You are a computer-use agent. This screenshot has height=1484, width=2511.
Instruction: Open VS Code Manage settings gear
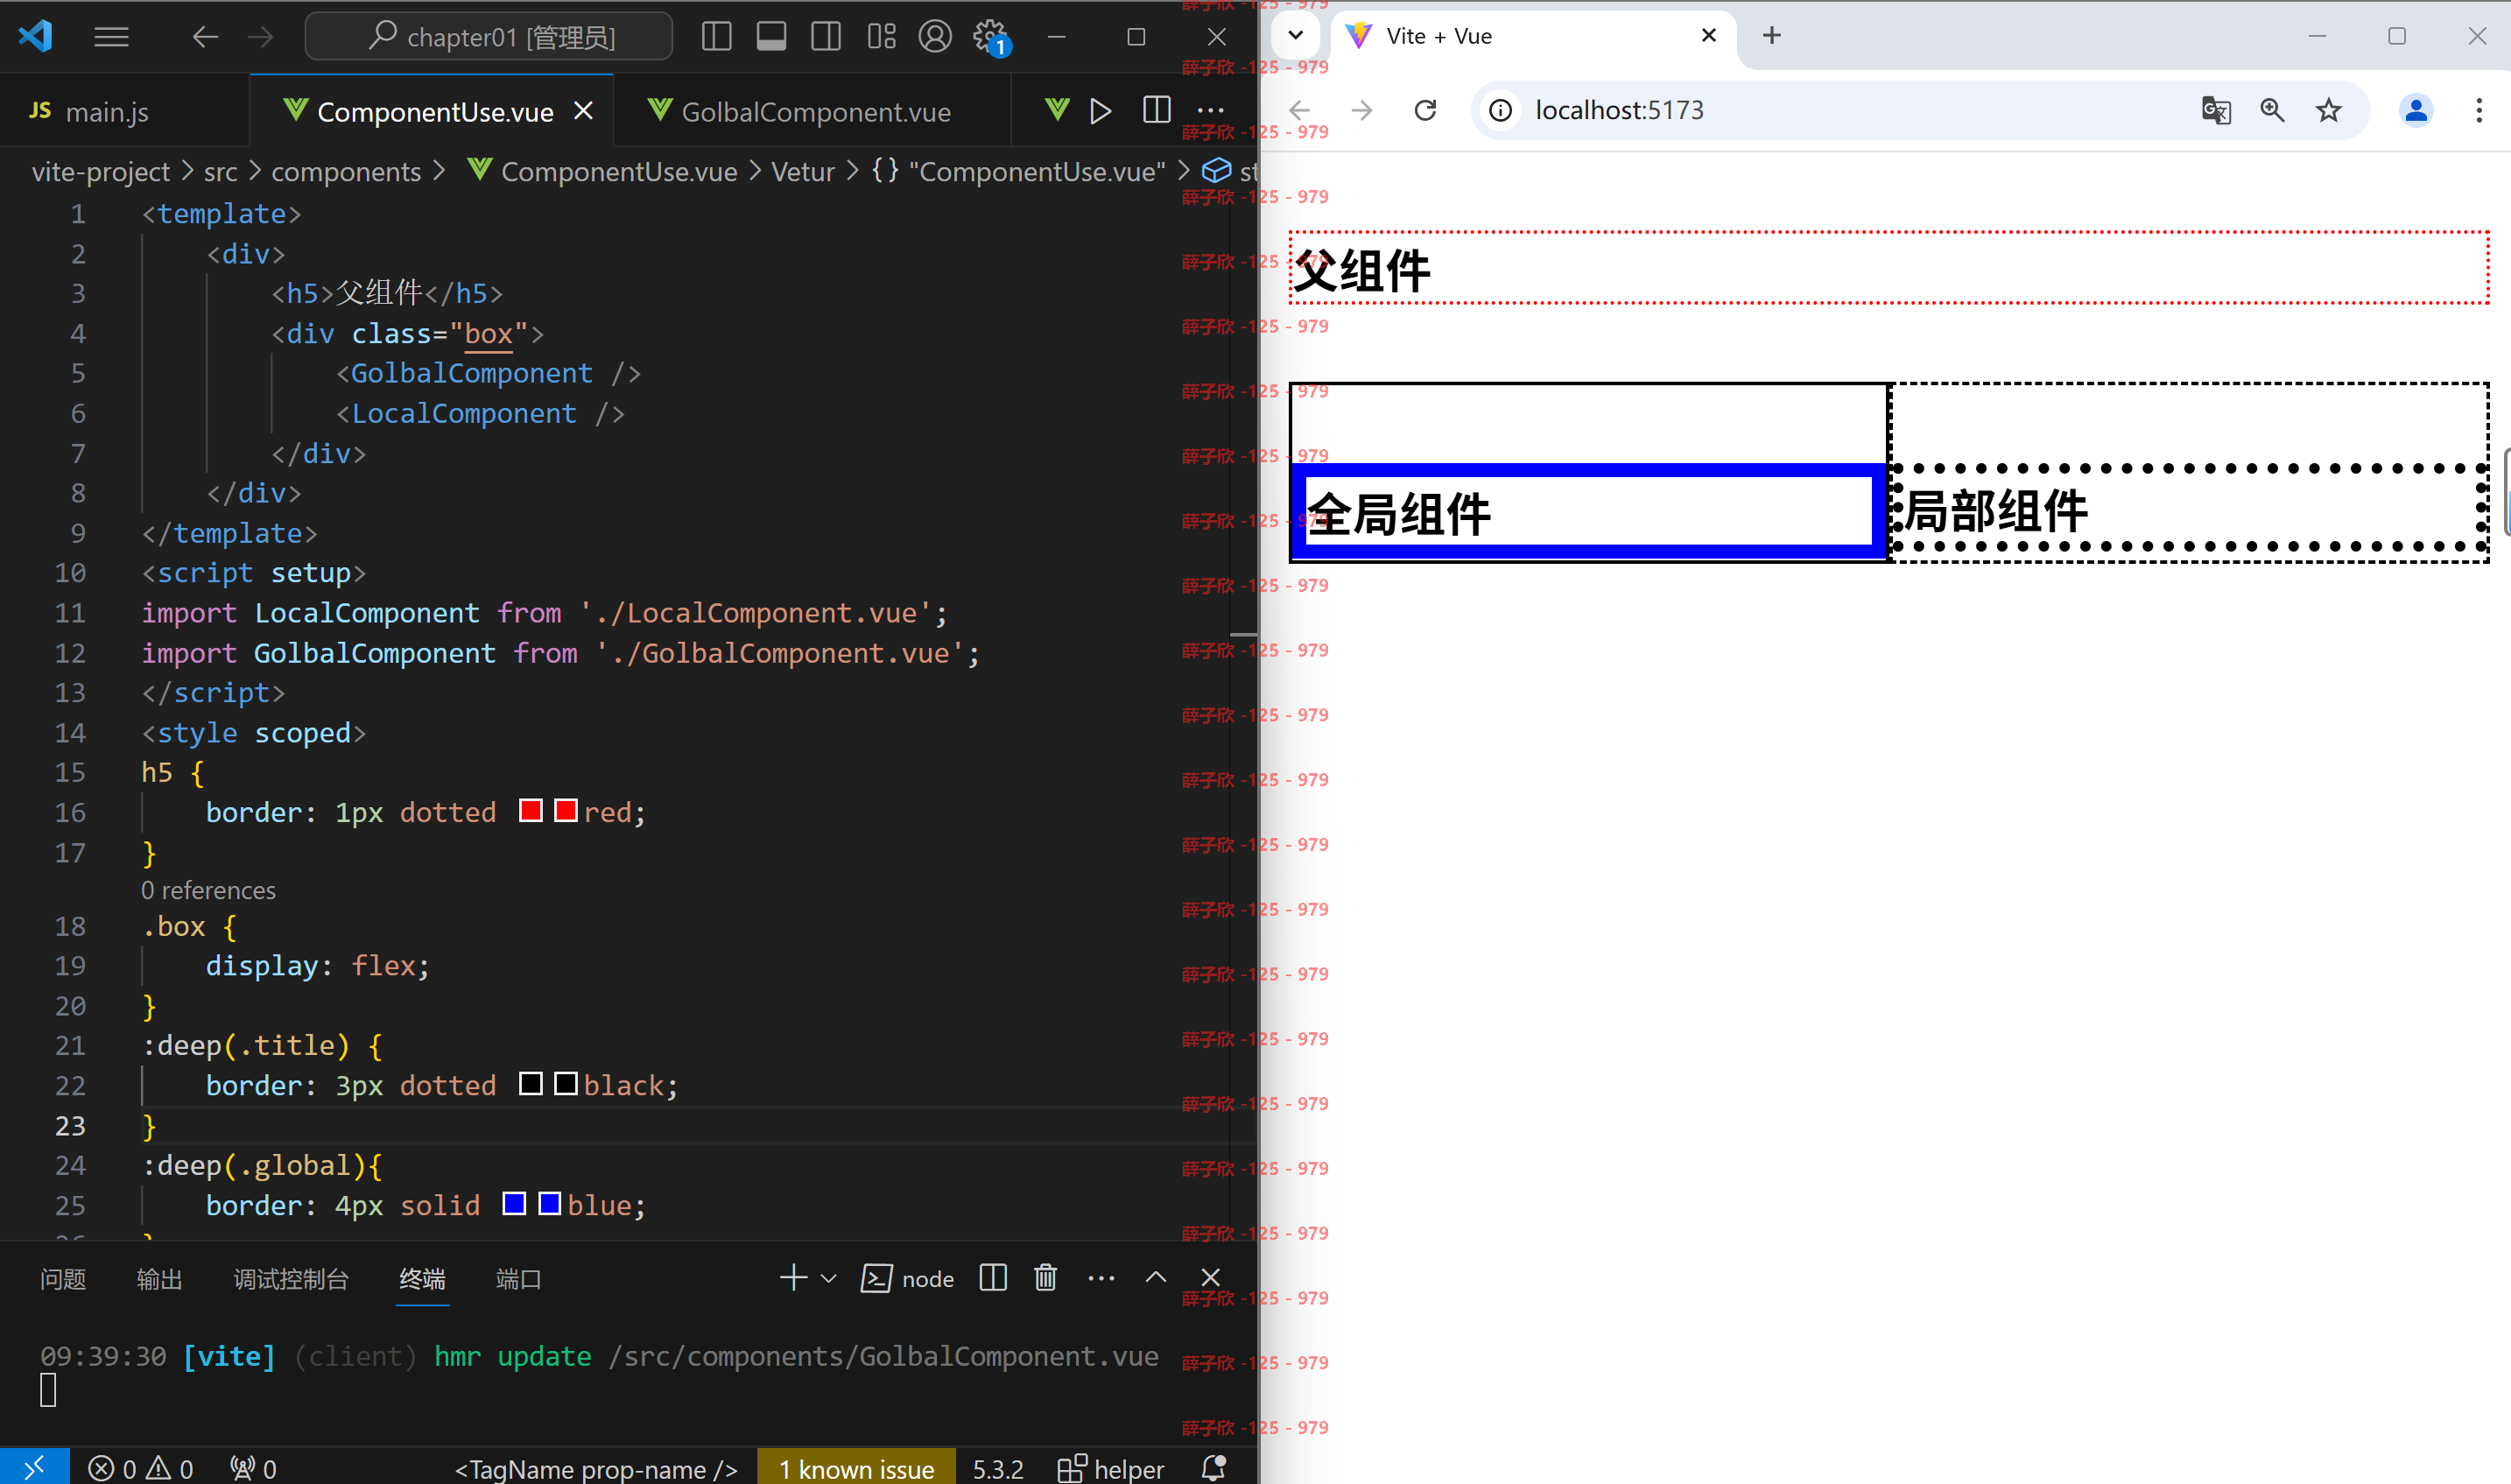click(990, 37)
